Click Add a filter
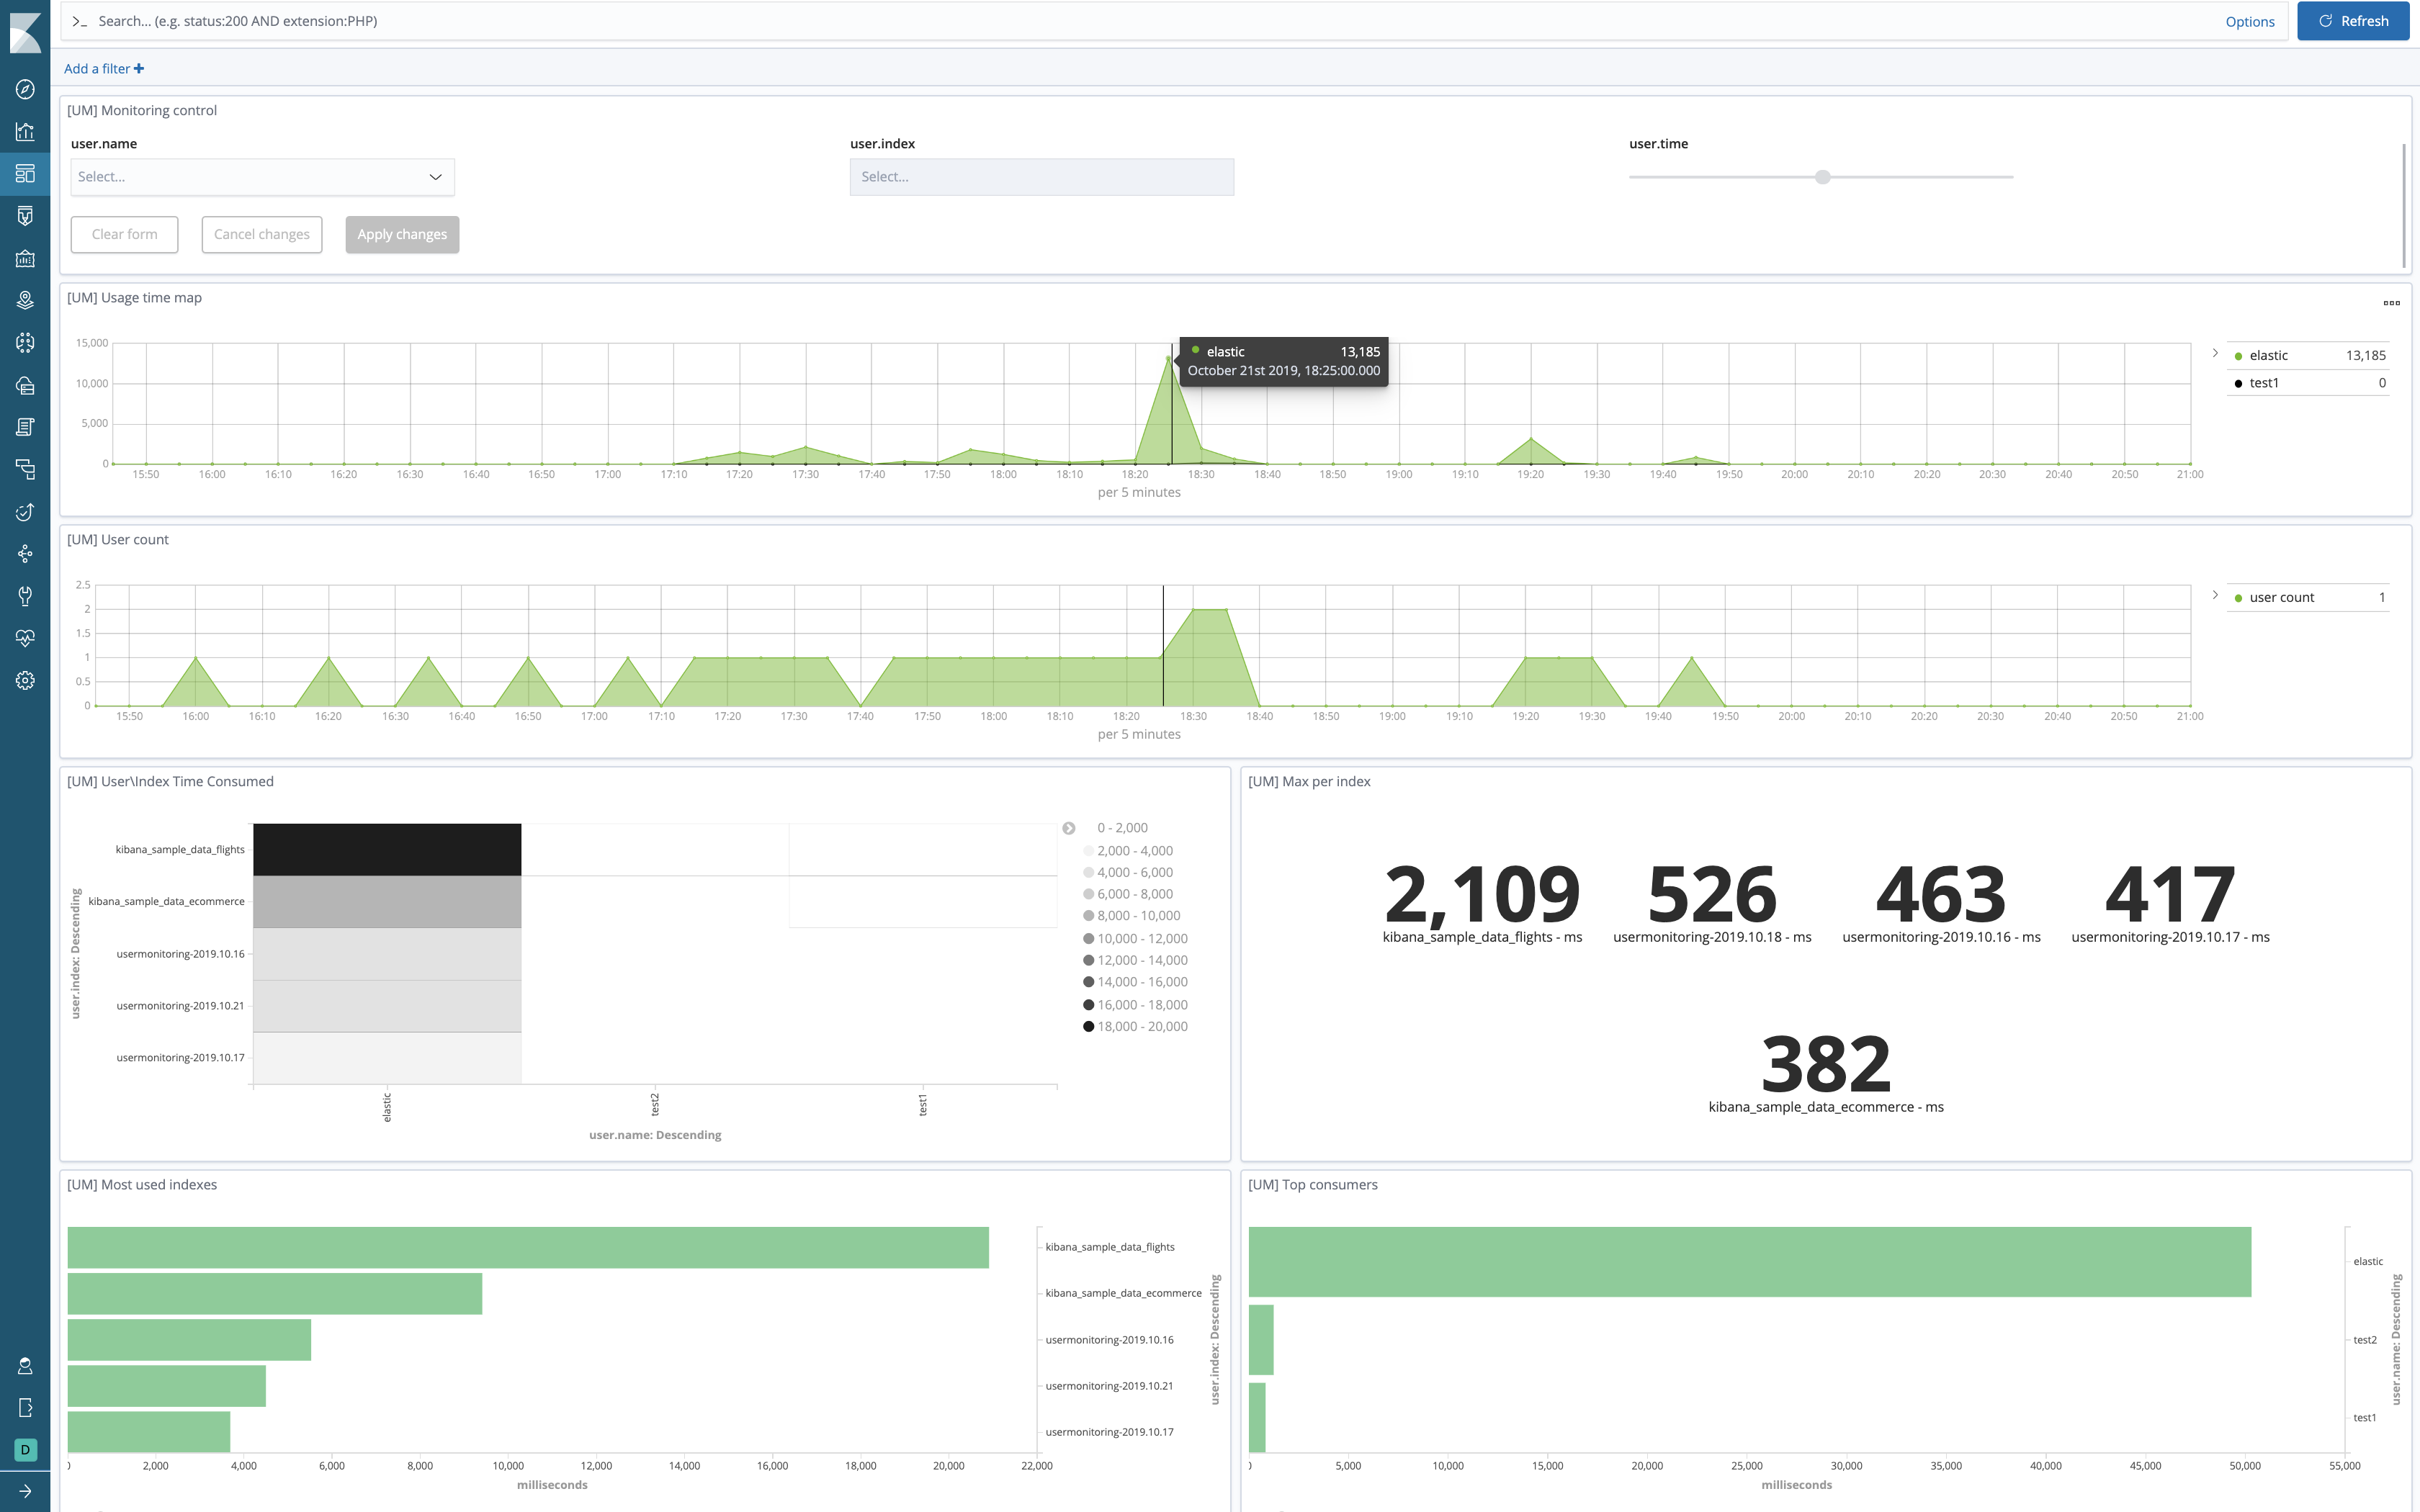The image size is (2420, 1512). [x=103, y=69]
